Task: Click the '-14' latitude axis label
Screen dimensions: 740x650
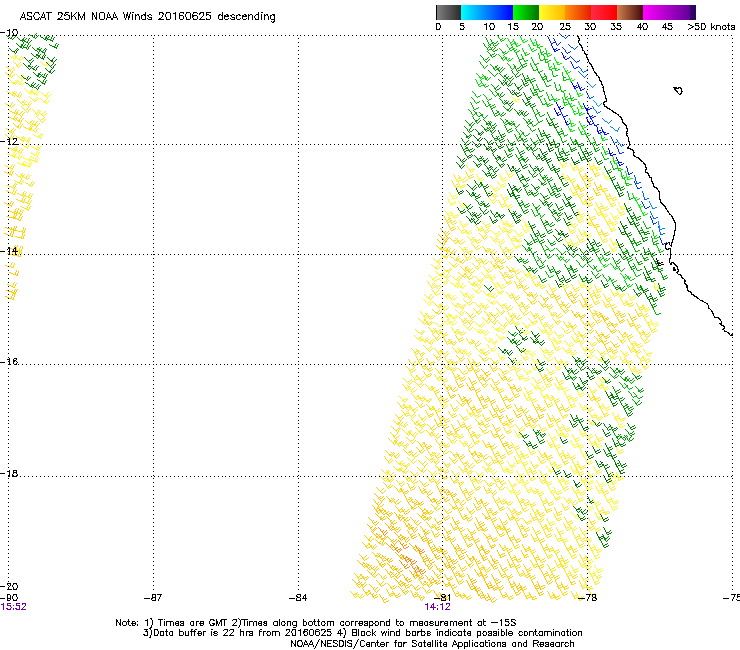Action: coord(9,251)
